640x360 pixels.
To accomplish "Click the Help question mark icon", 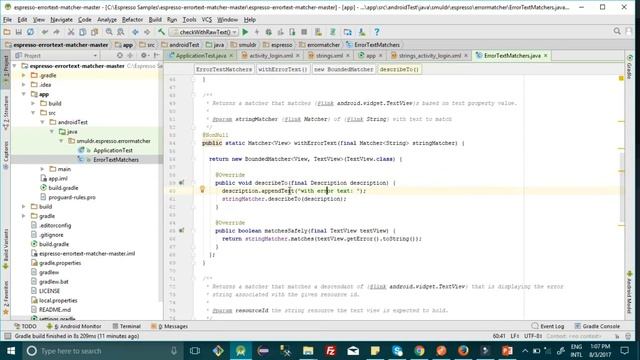I will [x=377, y=32].
